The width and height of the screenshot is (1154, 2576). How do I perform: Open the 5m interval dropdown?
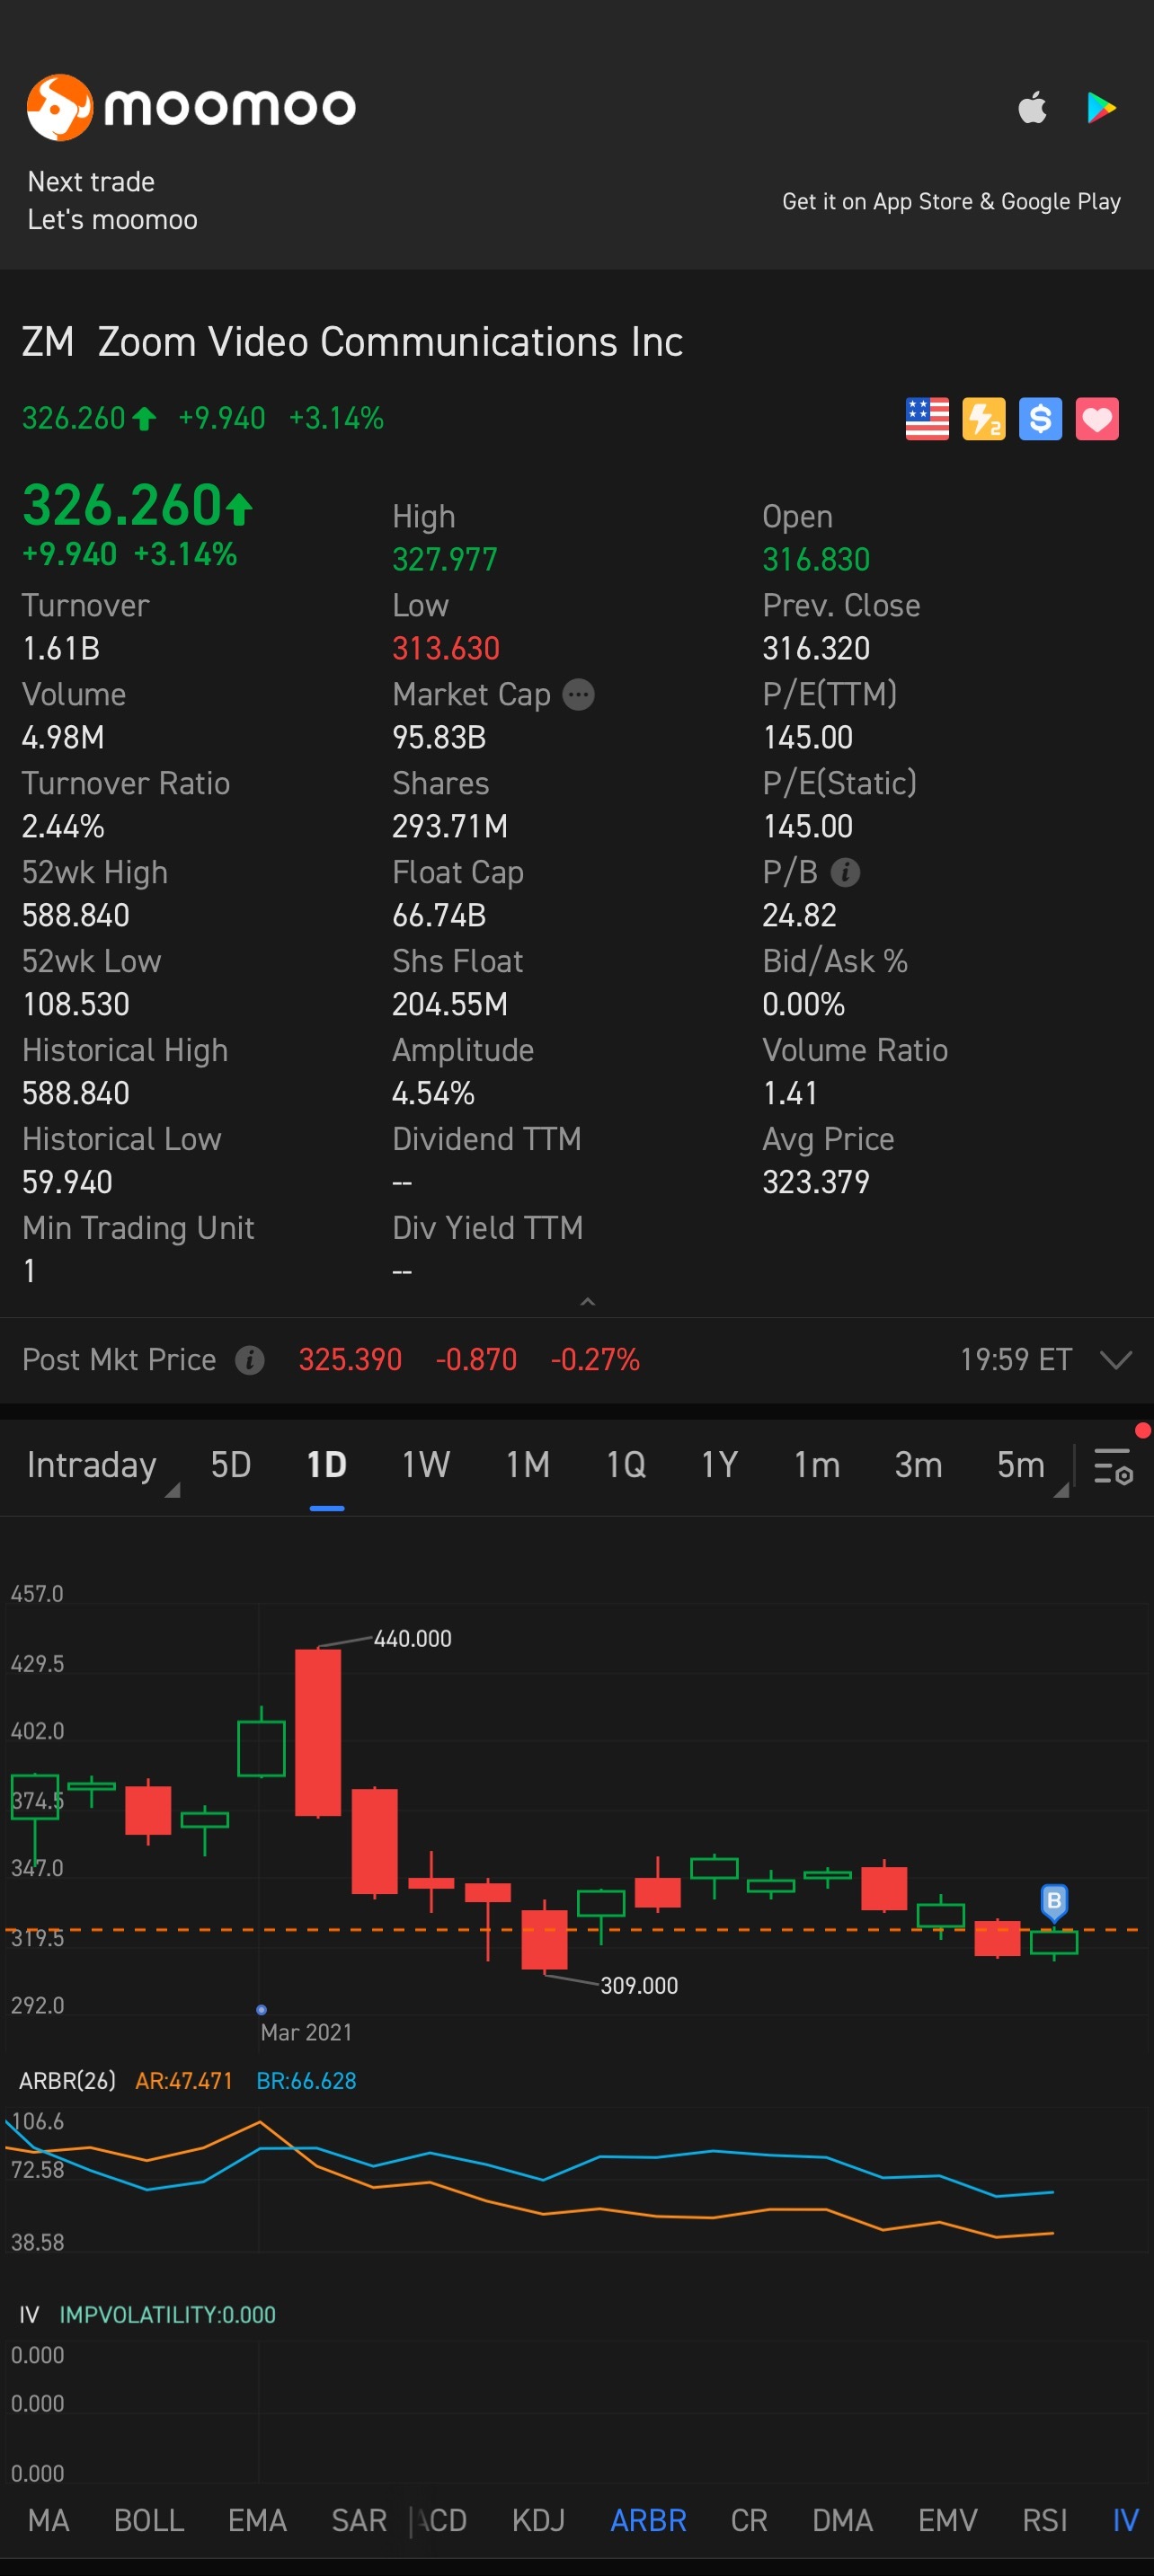pyautogui.click(x=1031, y=1466)
